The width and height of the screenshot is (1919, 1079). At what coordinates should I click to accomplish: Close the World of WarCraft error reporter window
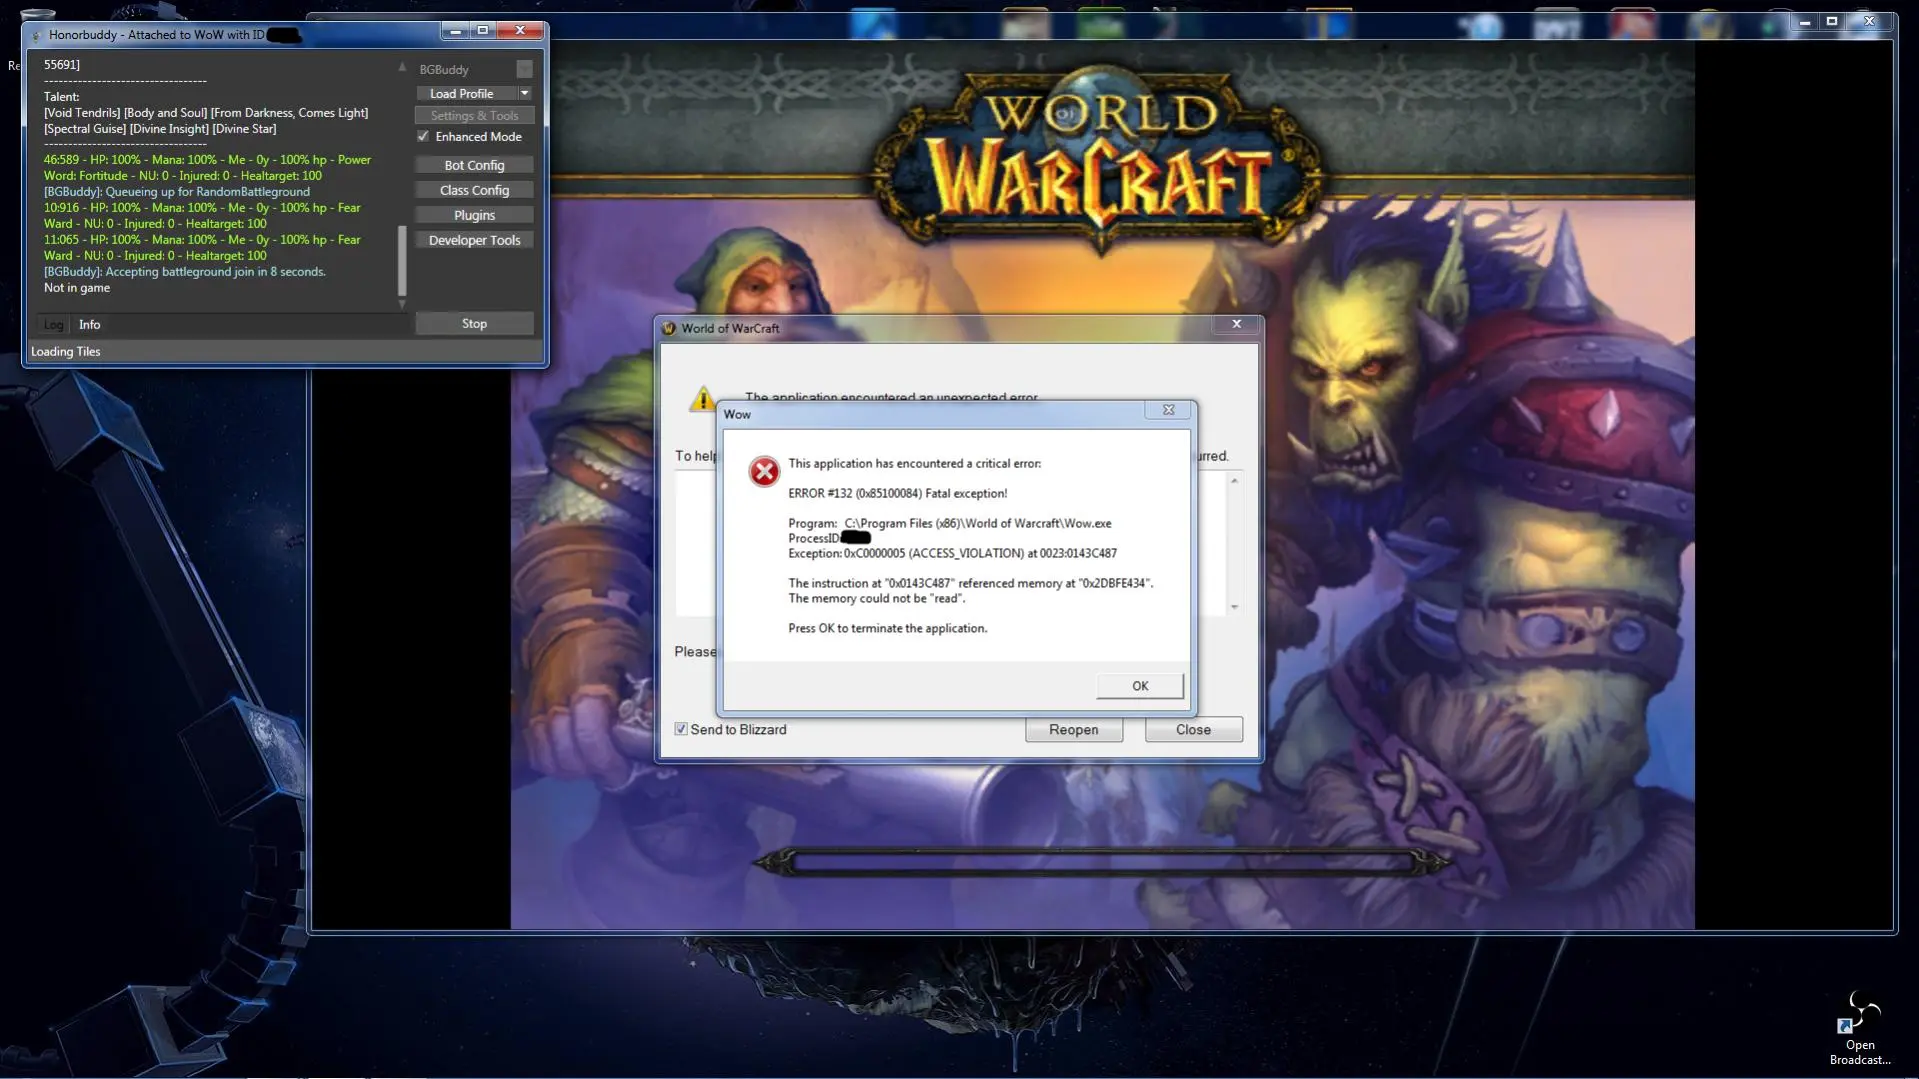point(1236,324)
